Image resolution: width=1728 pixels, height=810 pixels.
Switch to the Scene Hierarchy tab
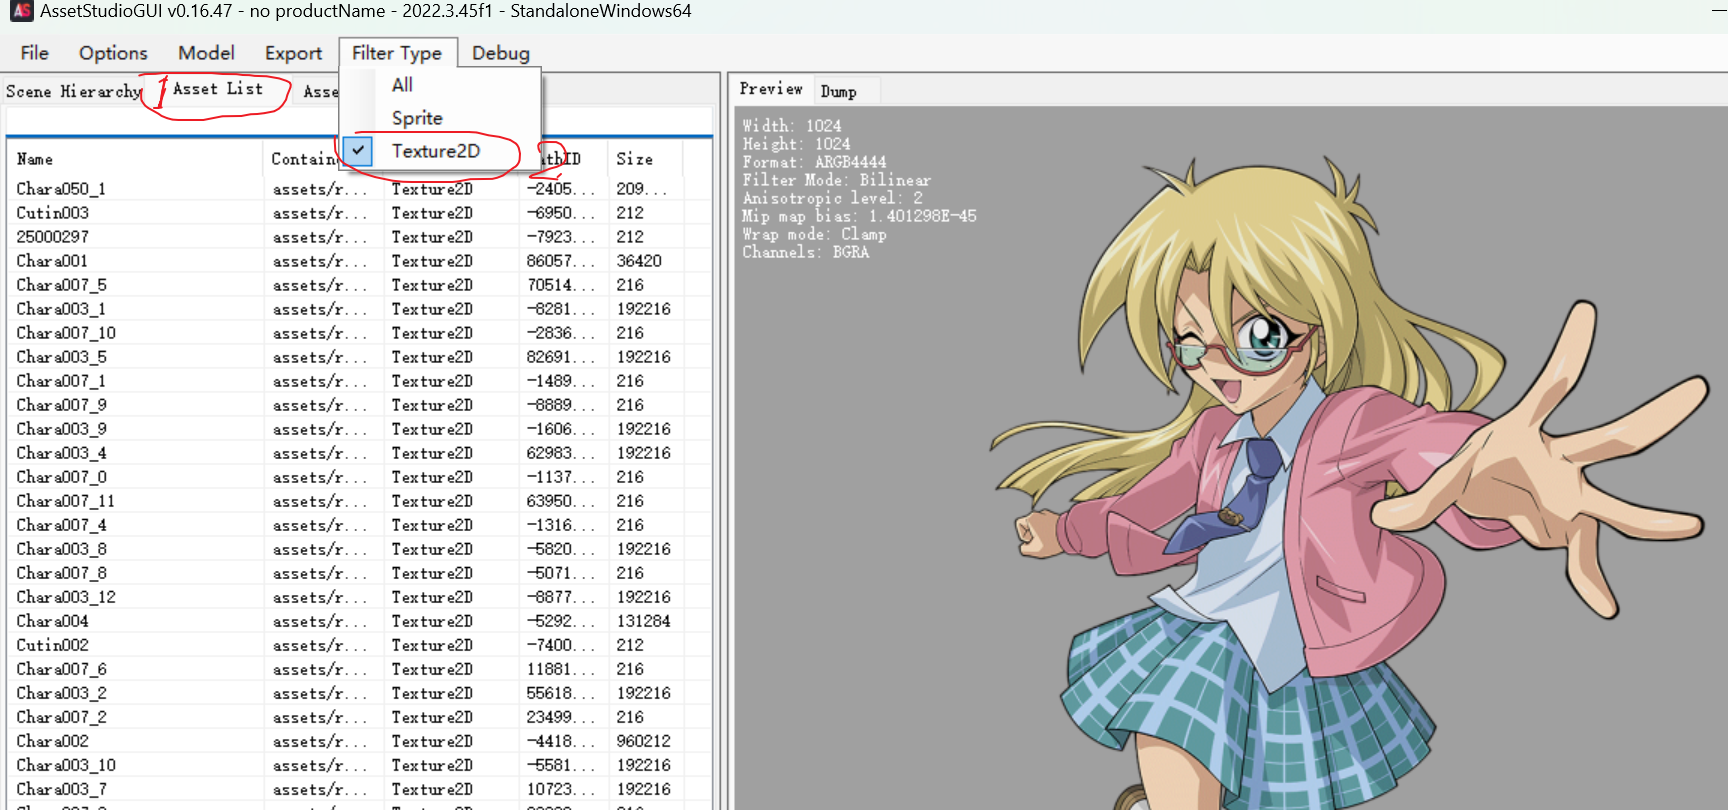[74, 91]
